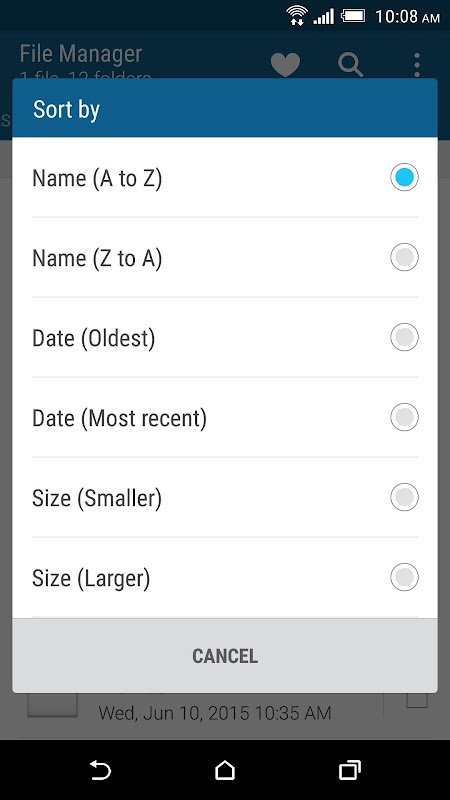Image resolution: width=450 pixels, height=800 pixels.
Task: Select Name (A to Z) radio button
Action: [x=405, y=177]
